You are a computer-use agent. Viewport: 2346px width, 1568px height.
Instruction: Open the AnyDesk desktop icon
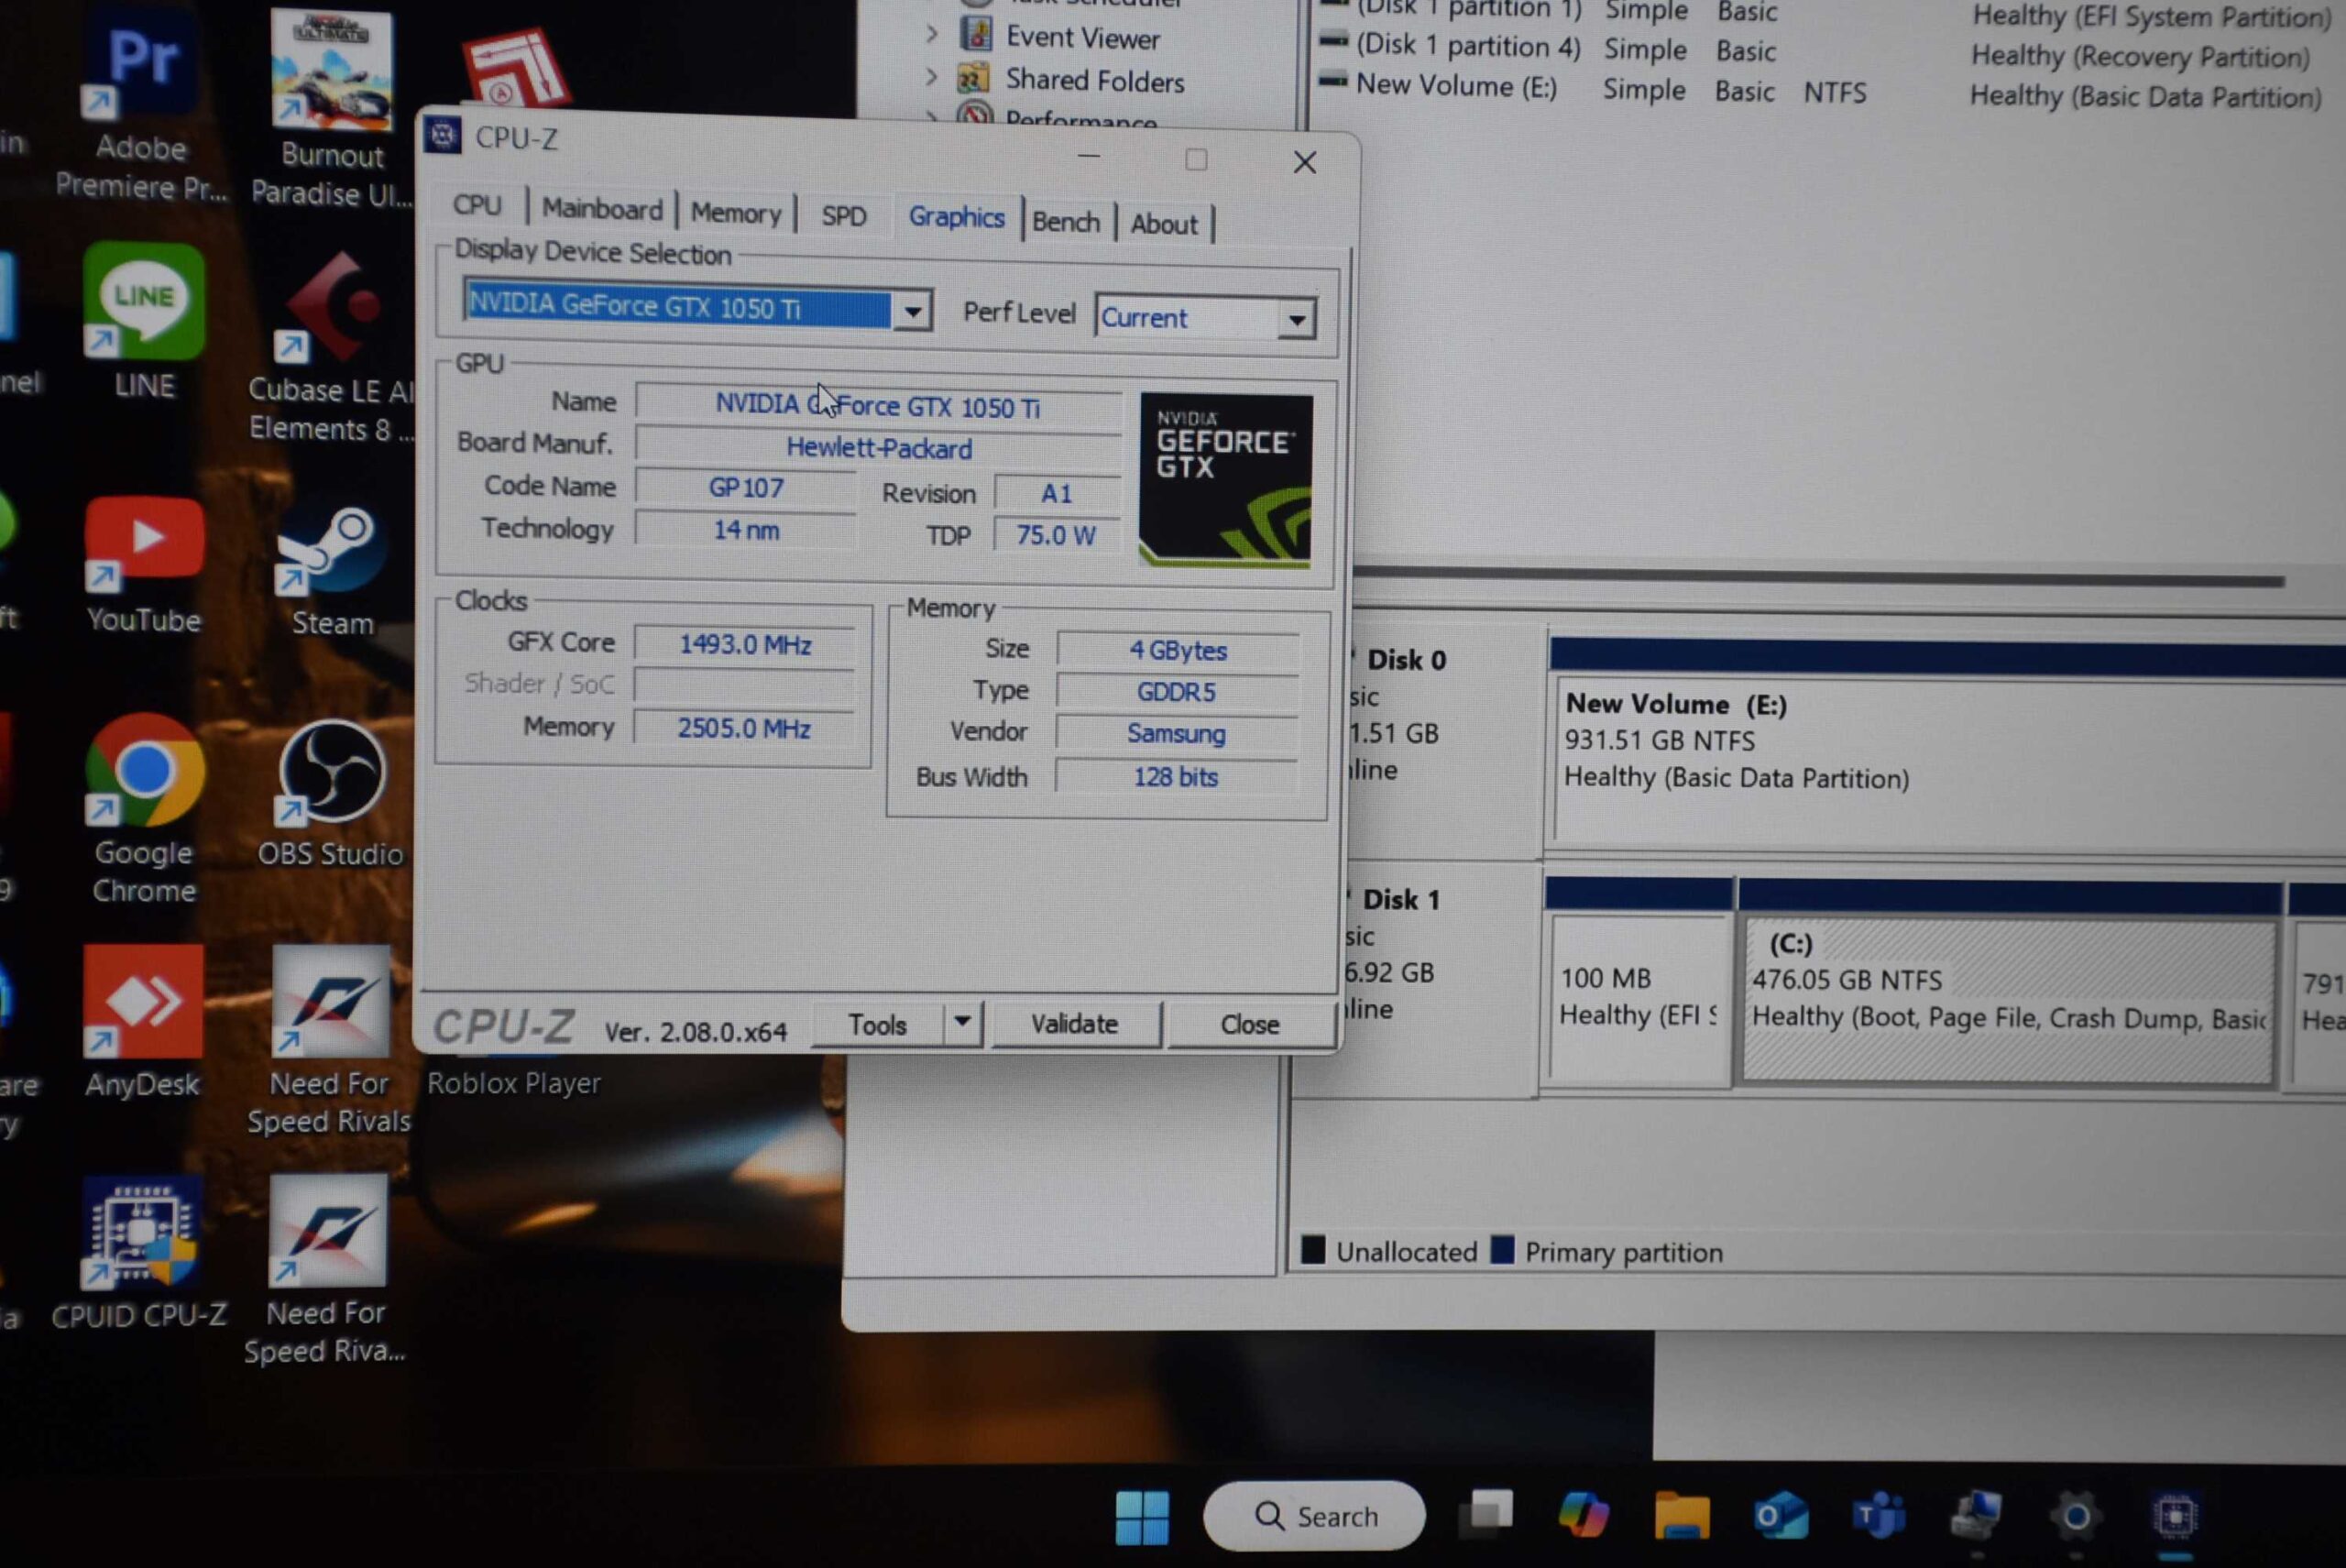(x=143, y=1003)
